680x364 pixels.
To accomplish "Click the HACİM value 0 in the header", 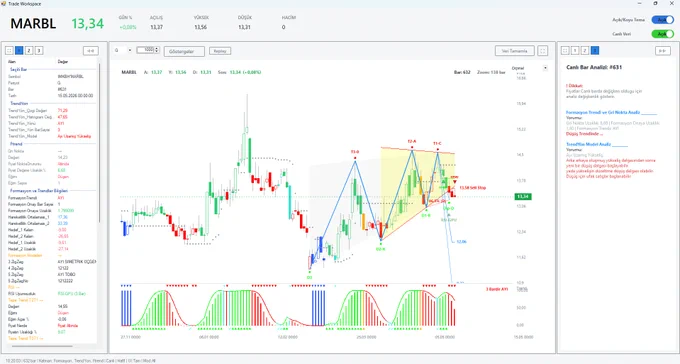I will click(x=284, y=27).
